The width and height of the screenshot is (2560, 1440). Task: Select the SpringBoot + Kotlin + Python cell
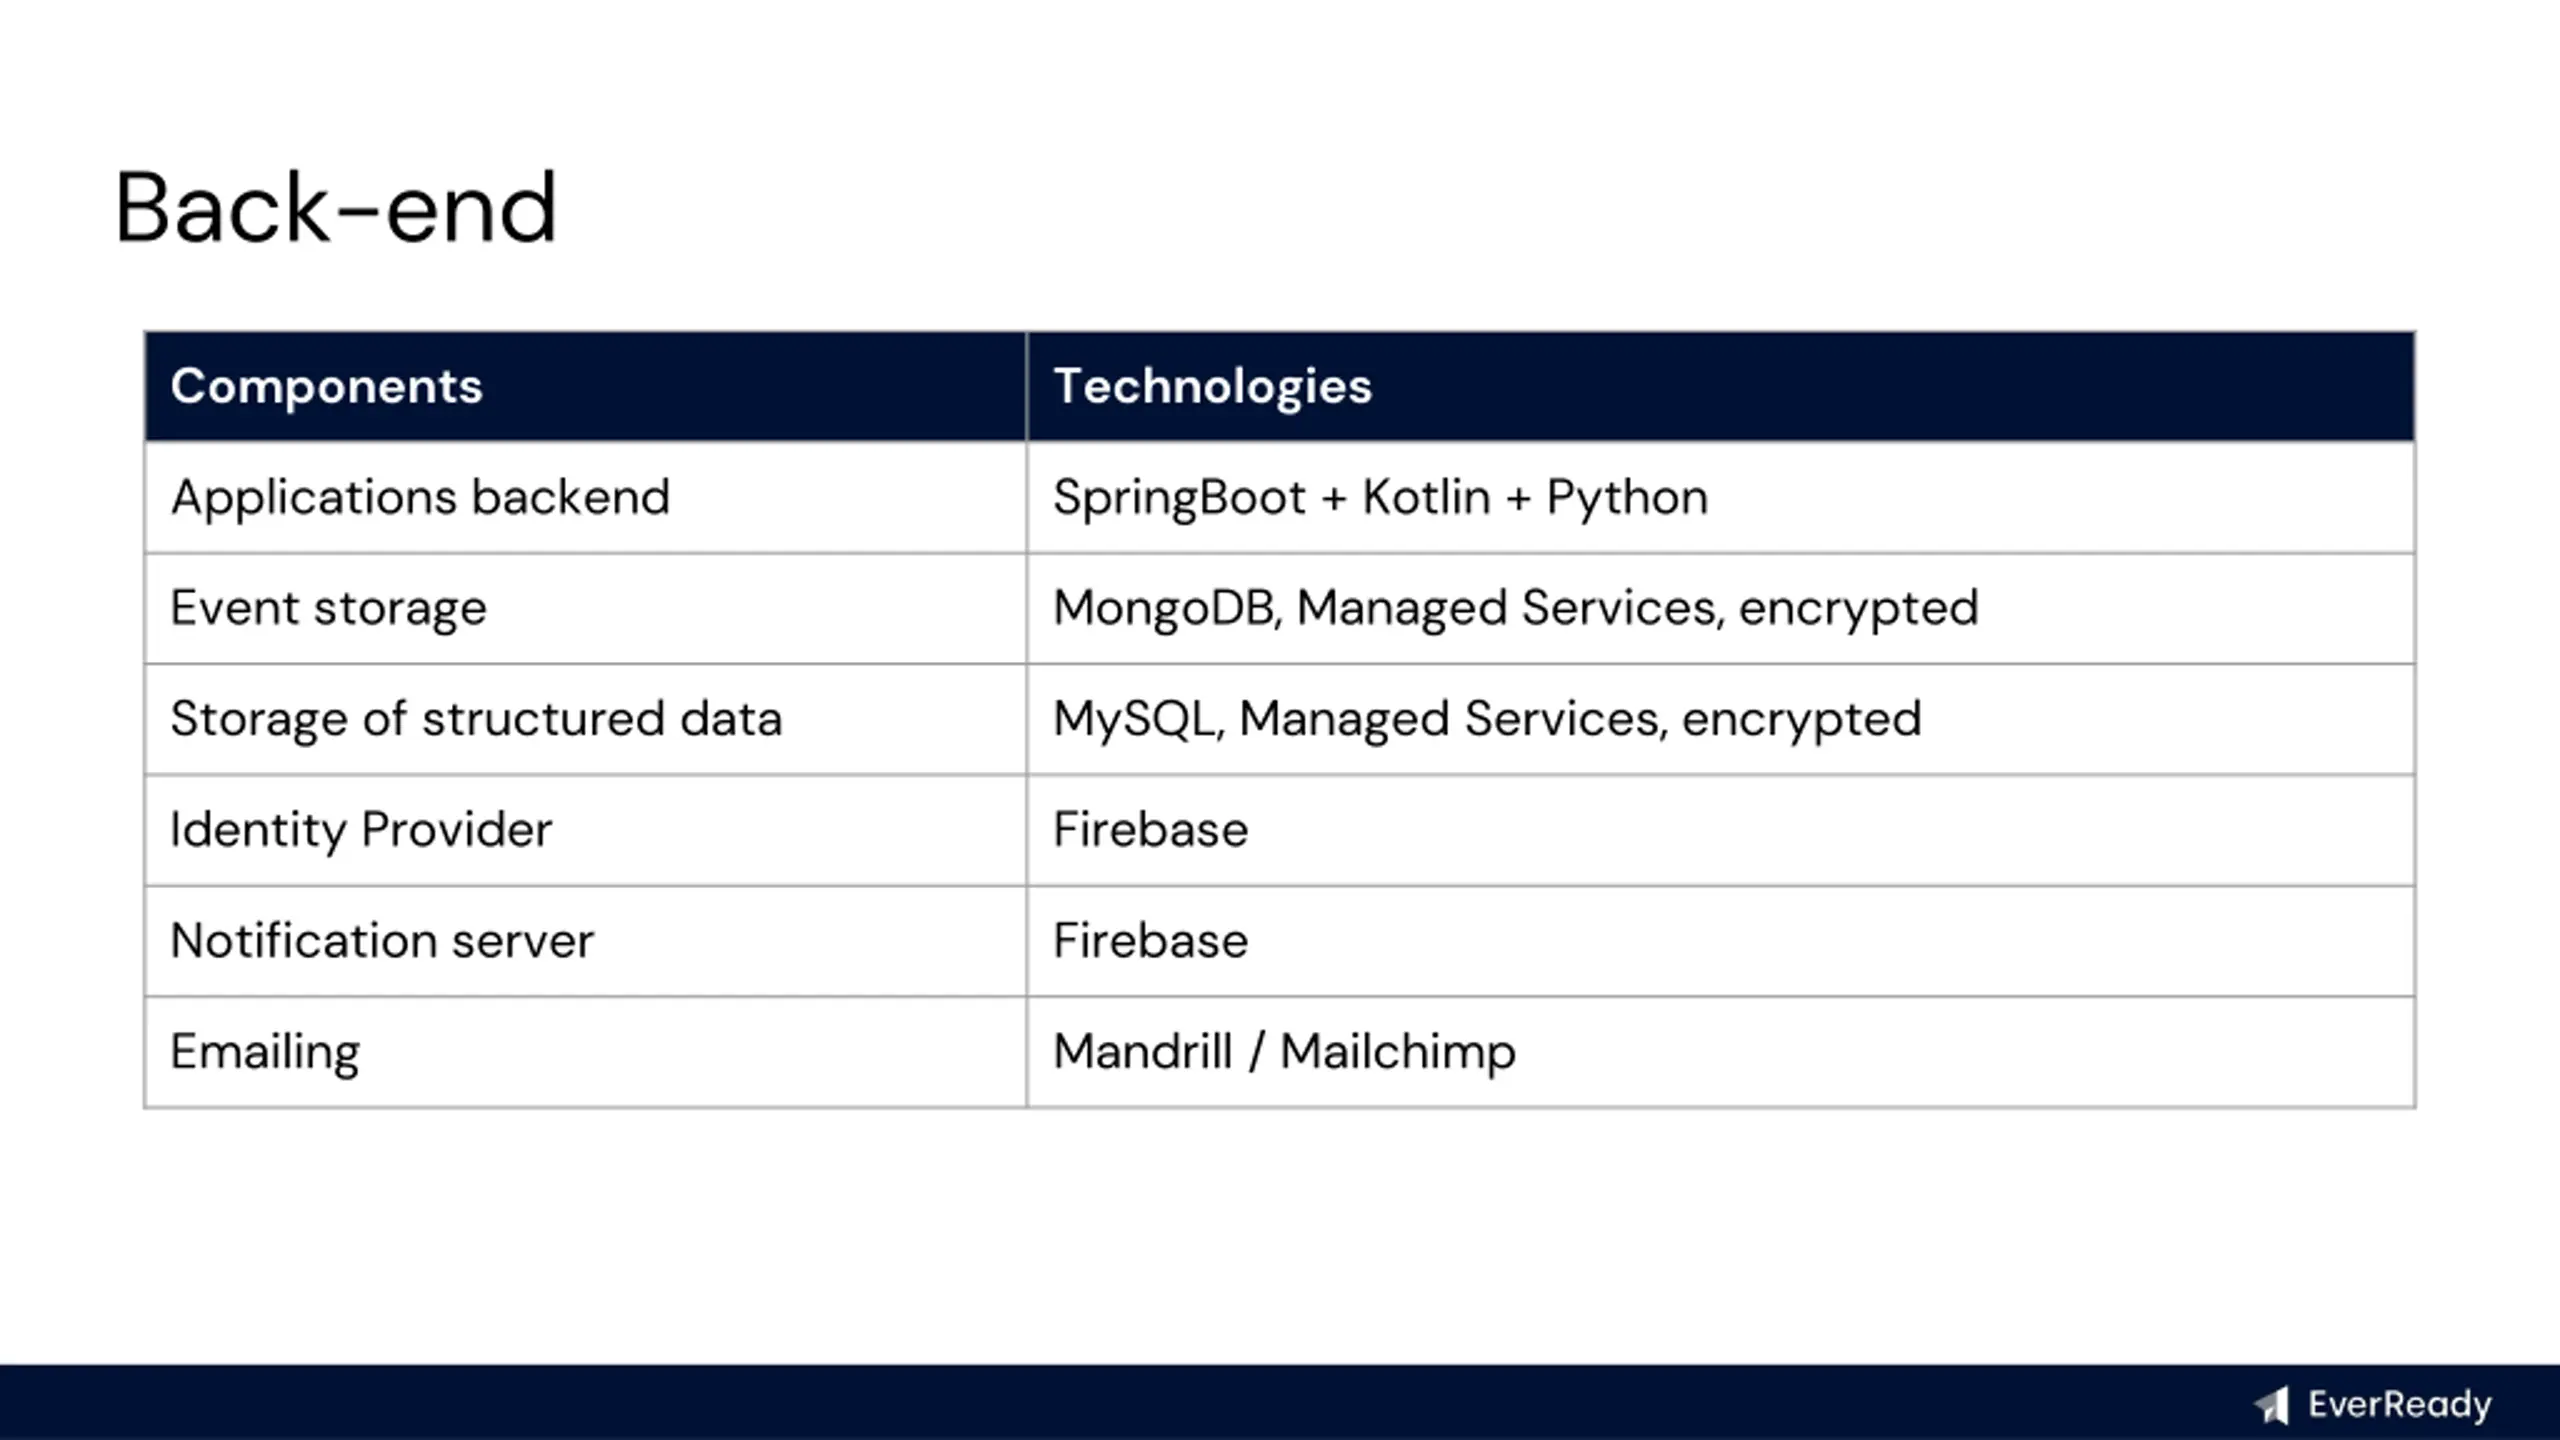[x=1720, y=497]
